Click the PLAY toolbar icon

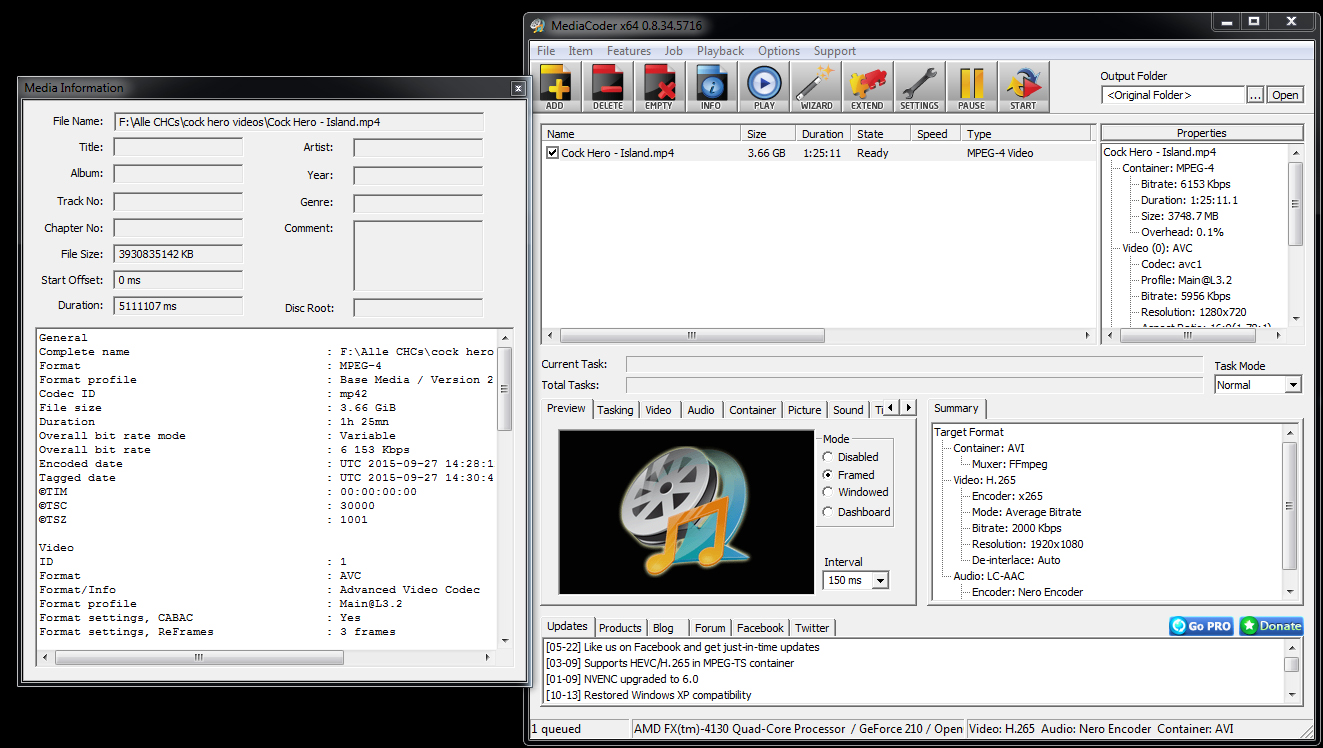(764, 87)
